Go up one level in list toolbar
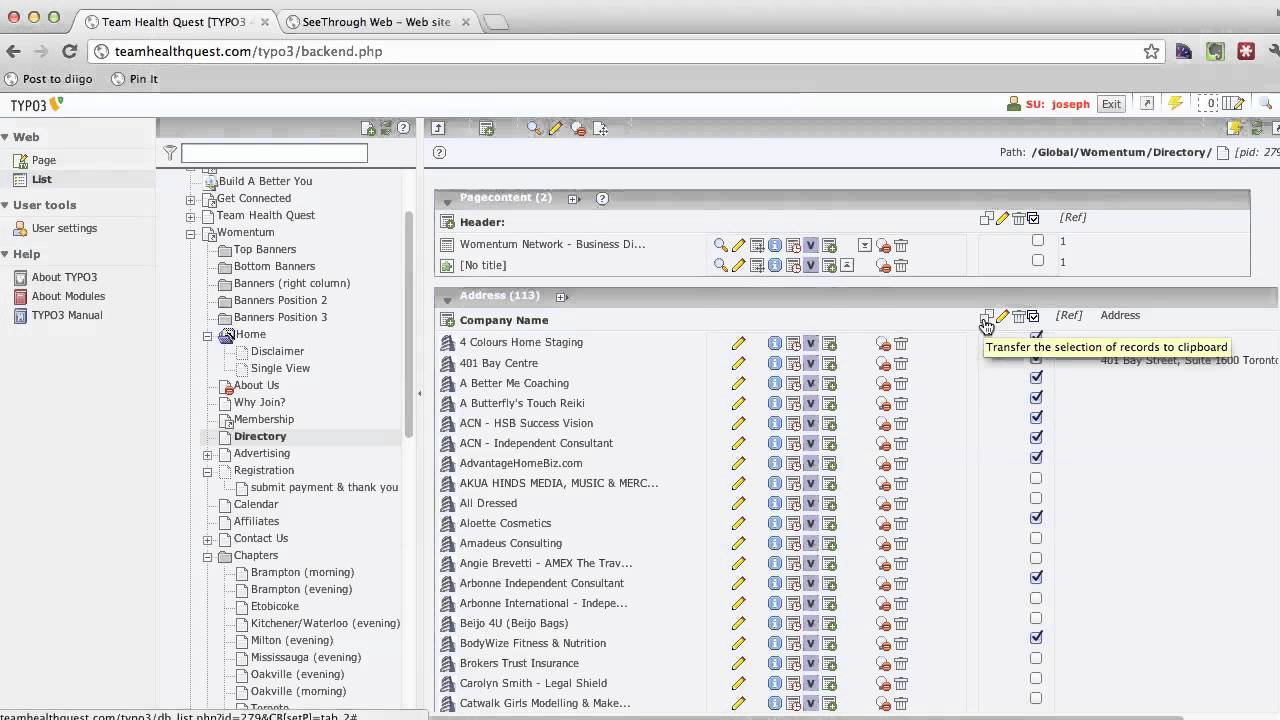 tap(438, 128)
